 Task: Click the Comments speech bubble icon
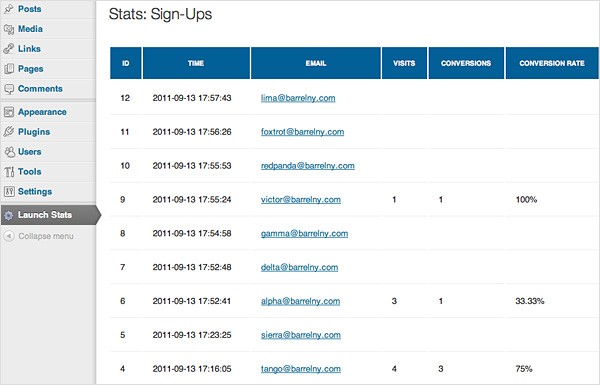[x=9, y=89]
